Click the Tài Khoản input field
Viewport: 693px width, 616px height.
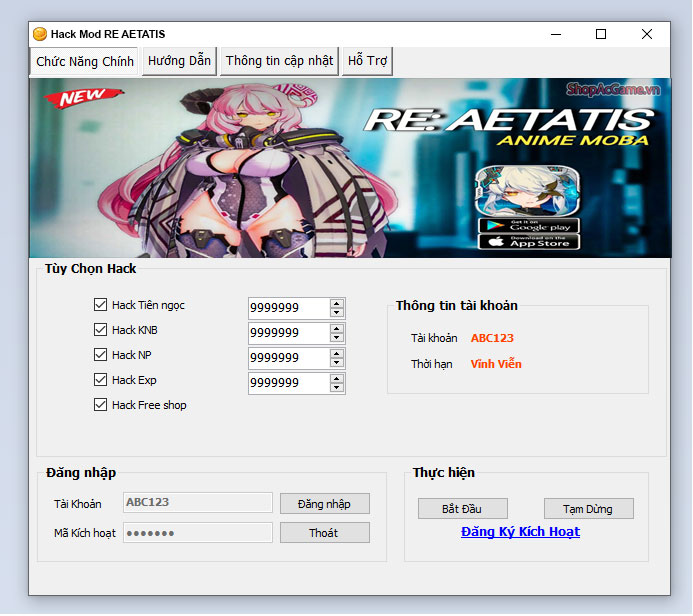pyautogui.click(x=198, y=502)
